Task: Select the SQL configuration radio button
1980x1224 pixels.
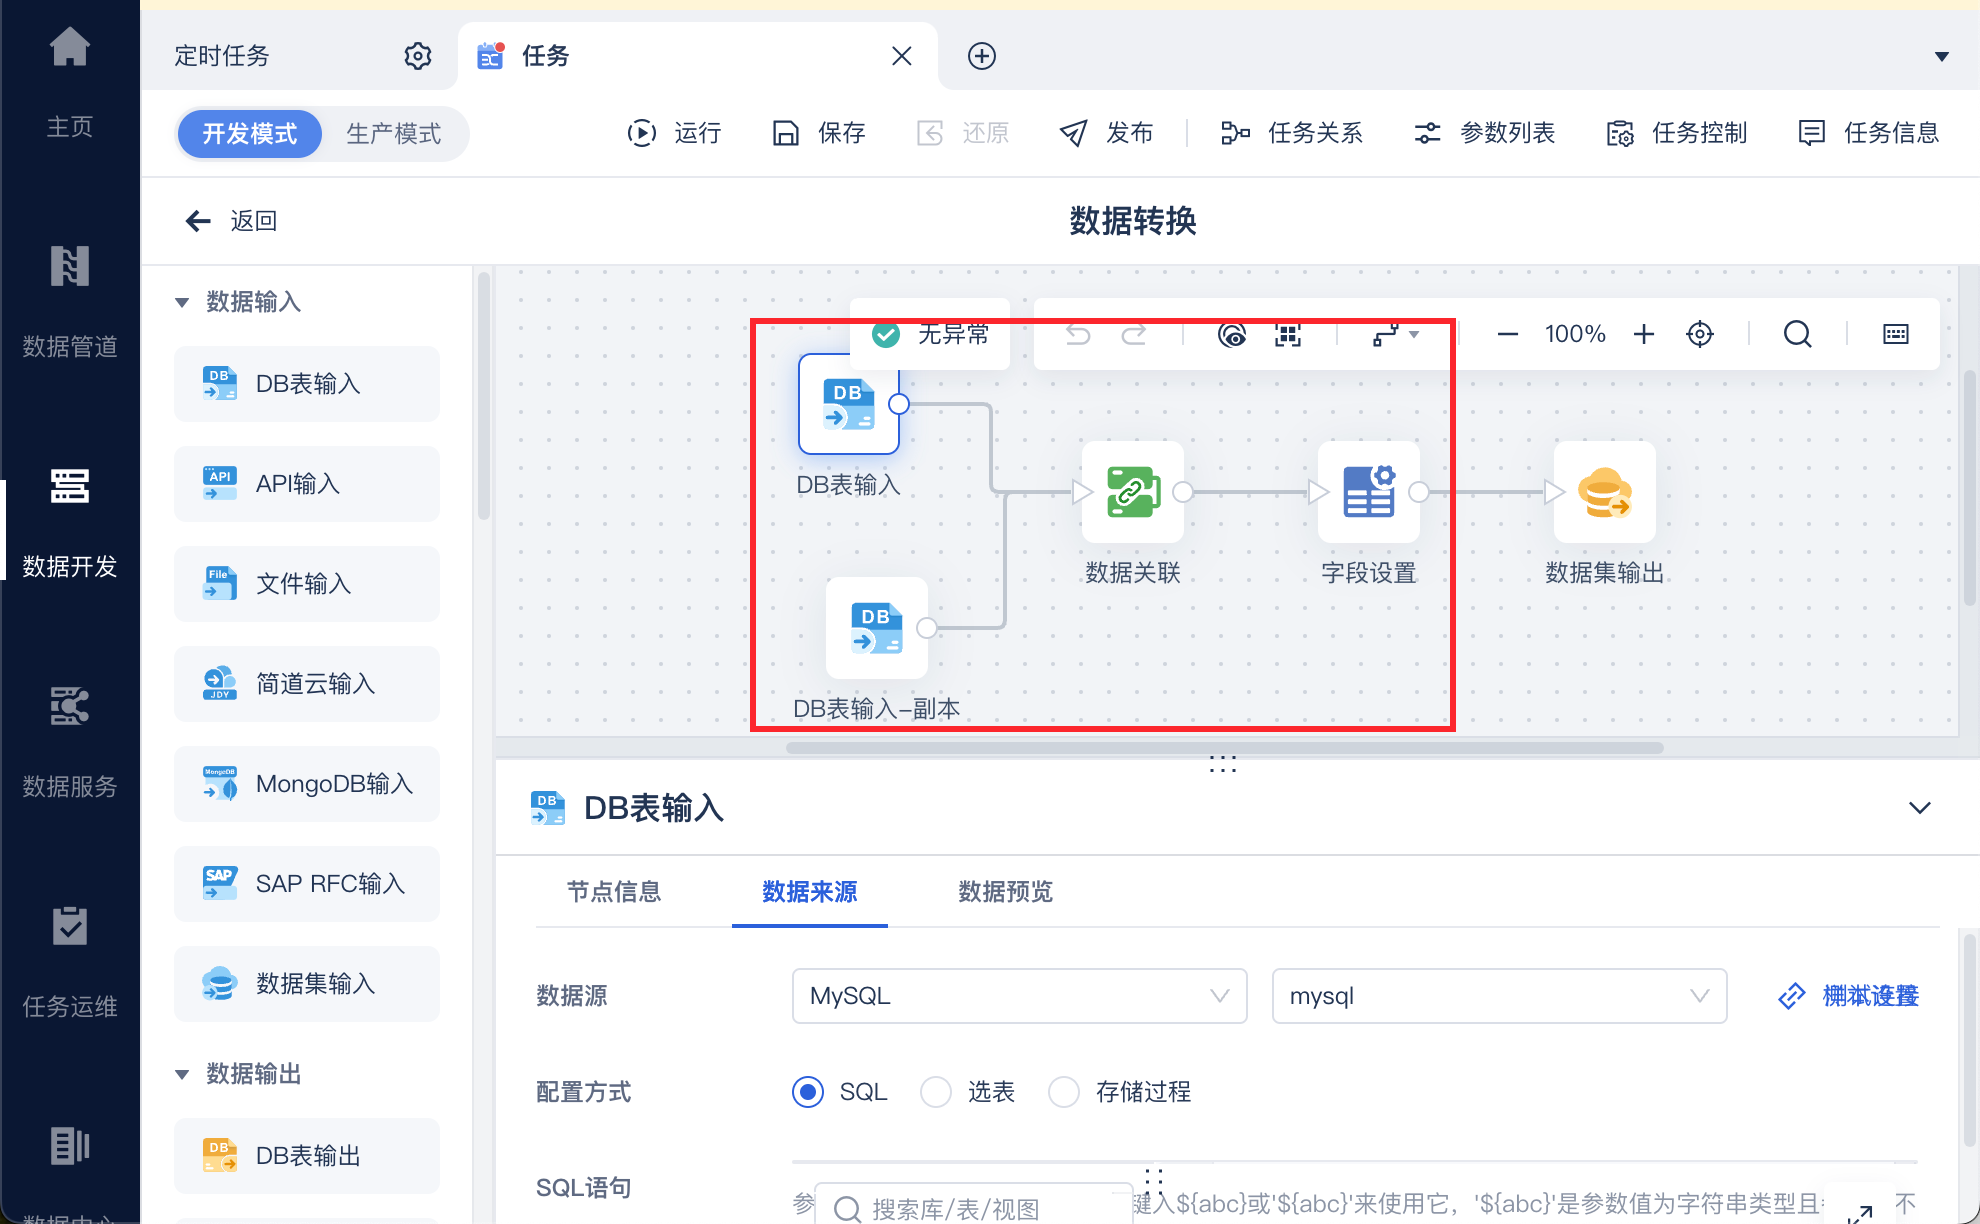Action: coord(808,1092)
